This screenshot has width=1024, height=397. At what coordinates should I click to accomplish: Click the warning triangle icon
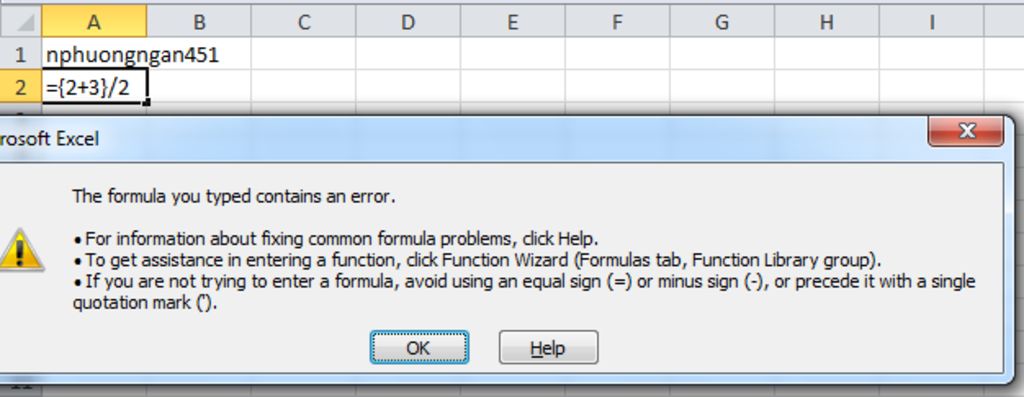click(20, 250)
